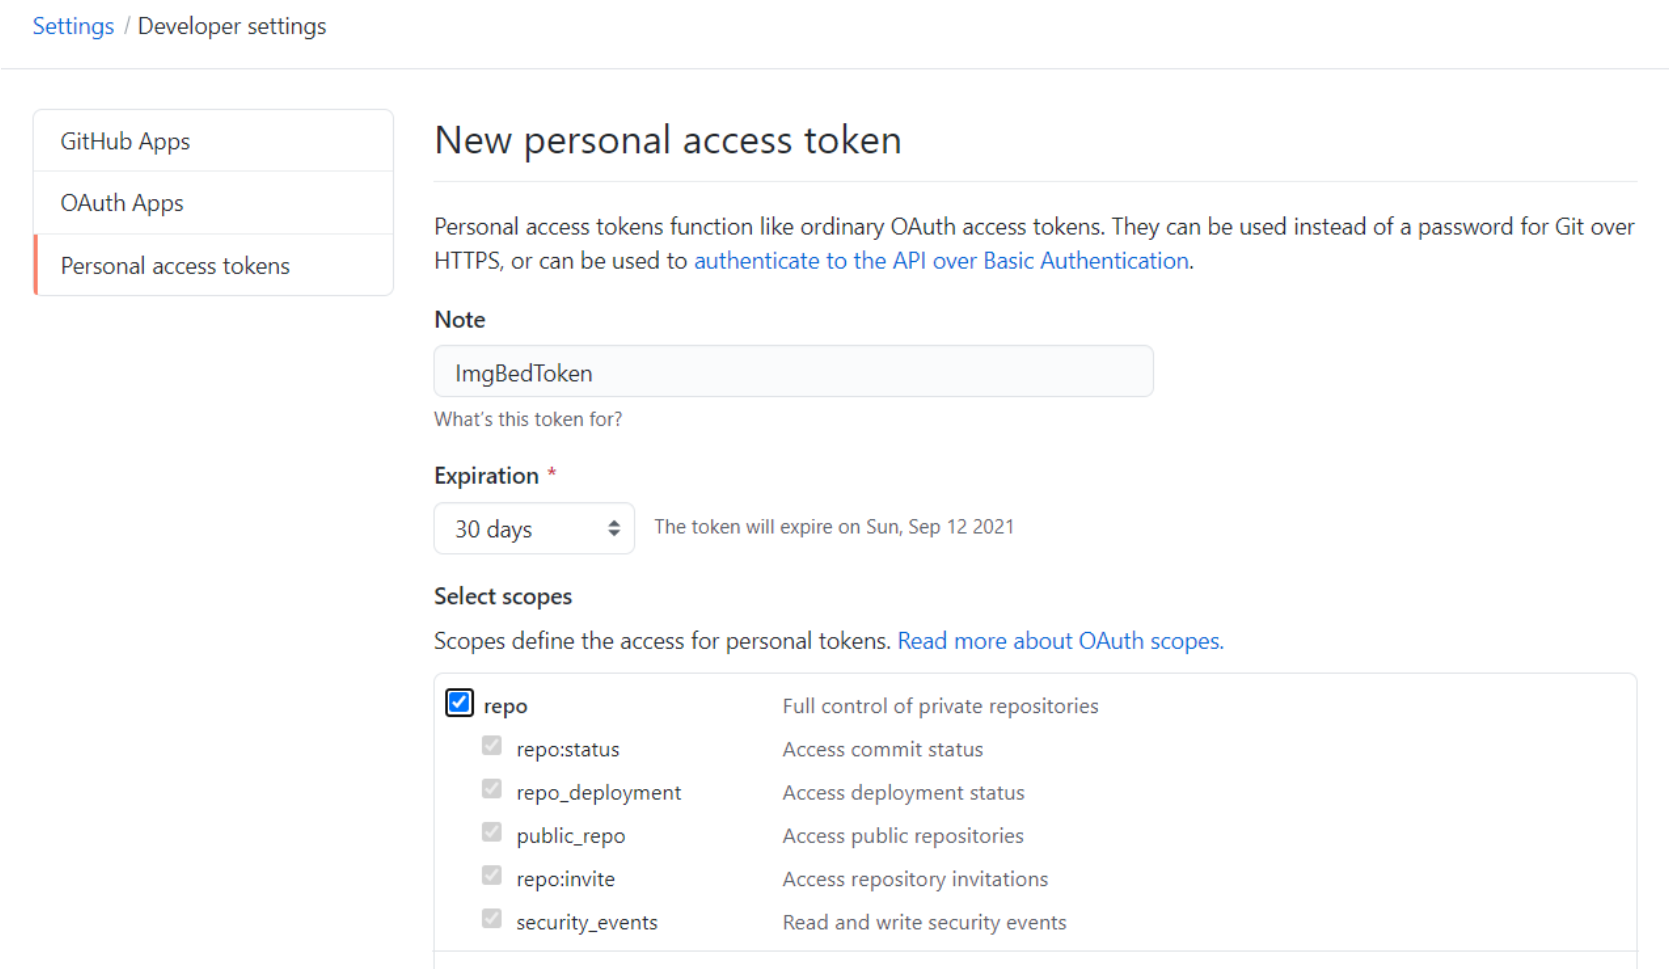Click the repo_deployment checkbox
1669x969 pixels.
(x=491, y=789)
